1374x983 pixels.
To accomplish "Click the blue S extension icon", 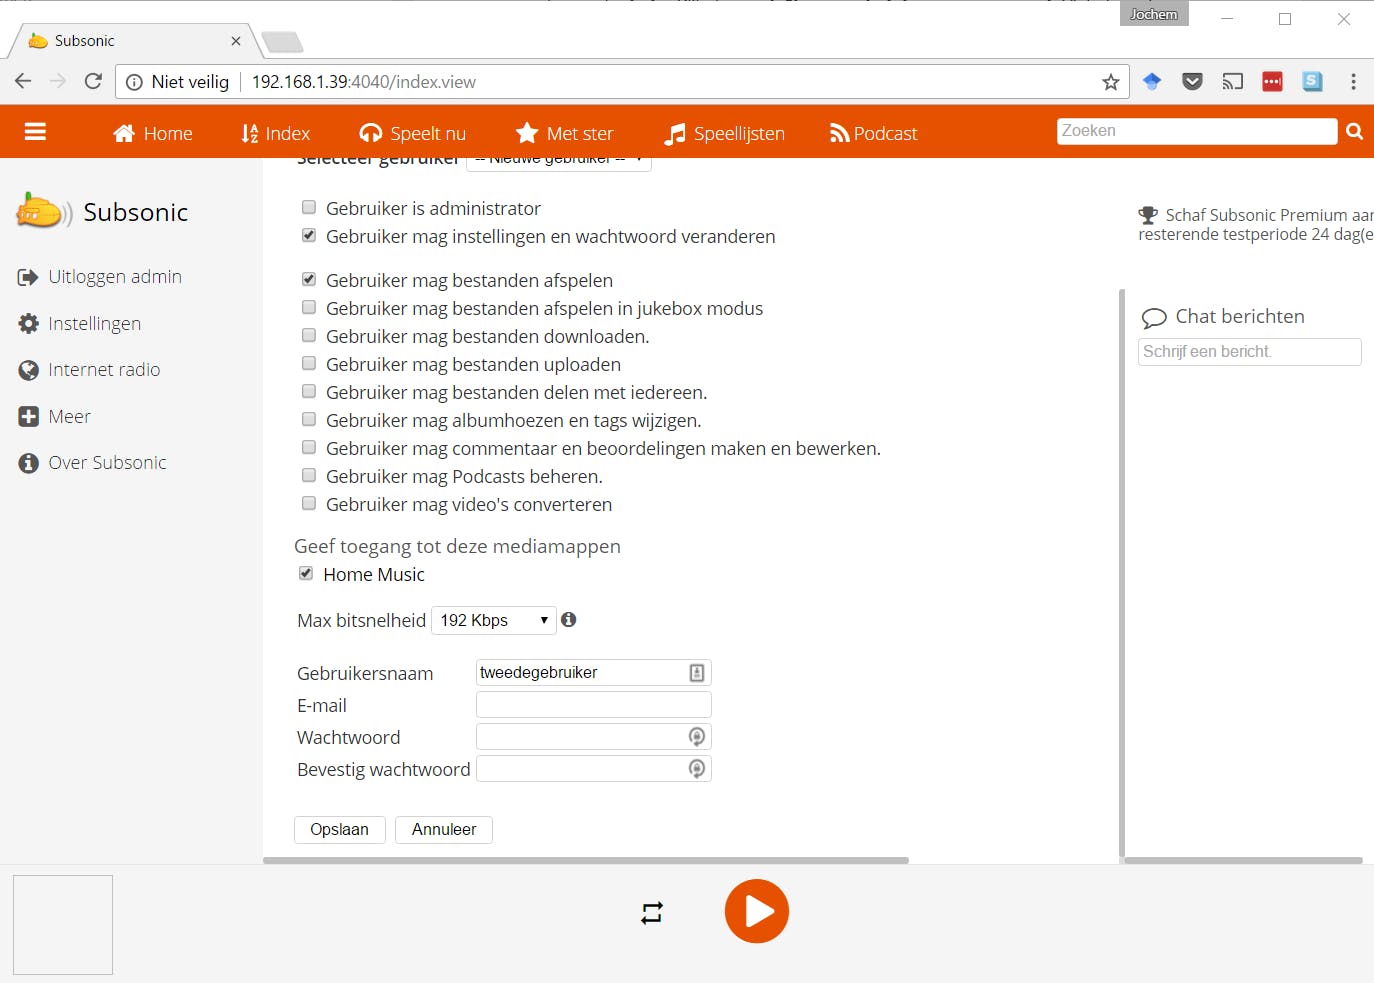I will point(1313,82).
